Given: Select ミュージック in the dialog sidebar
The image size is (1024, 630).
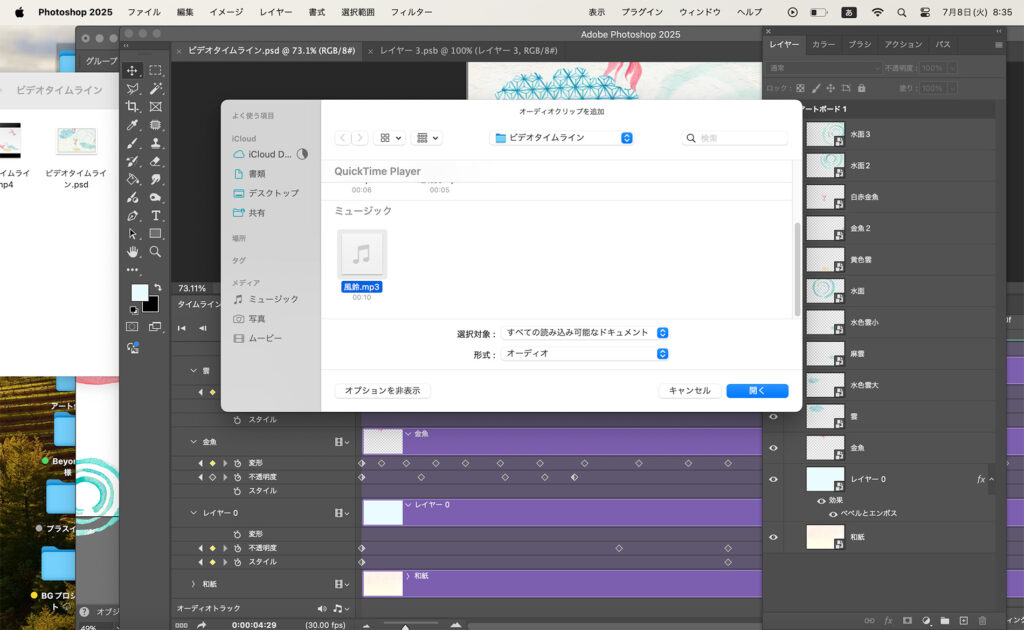Looking at the screenshot, I should (266, 299).
